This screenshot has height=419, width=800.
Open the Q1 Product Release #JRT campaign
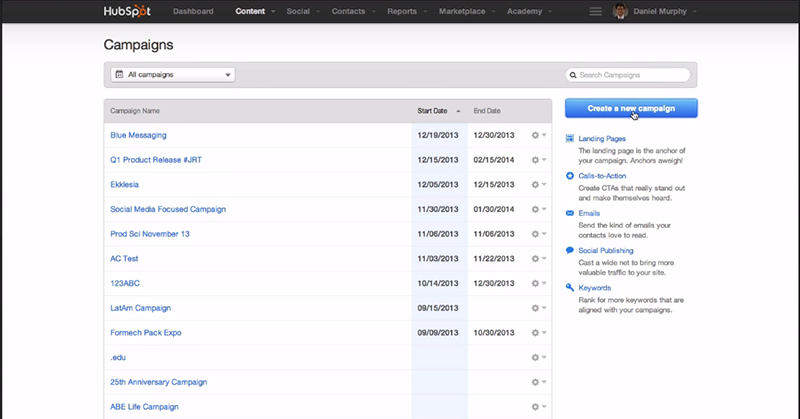157,160
